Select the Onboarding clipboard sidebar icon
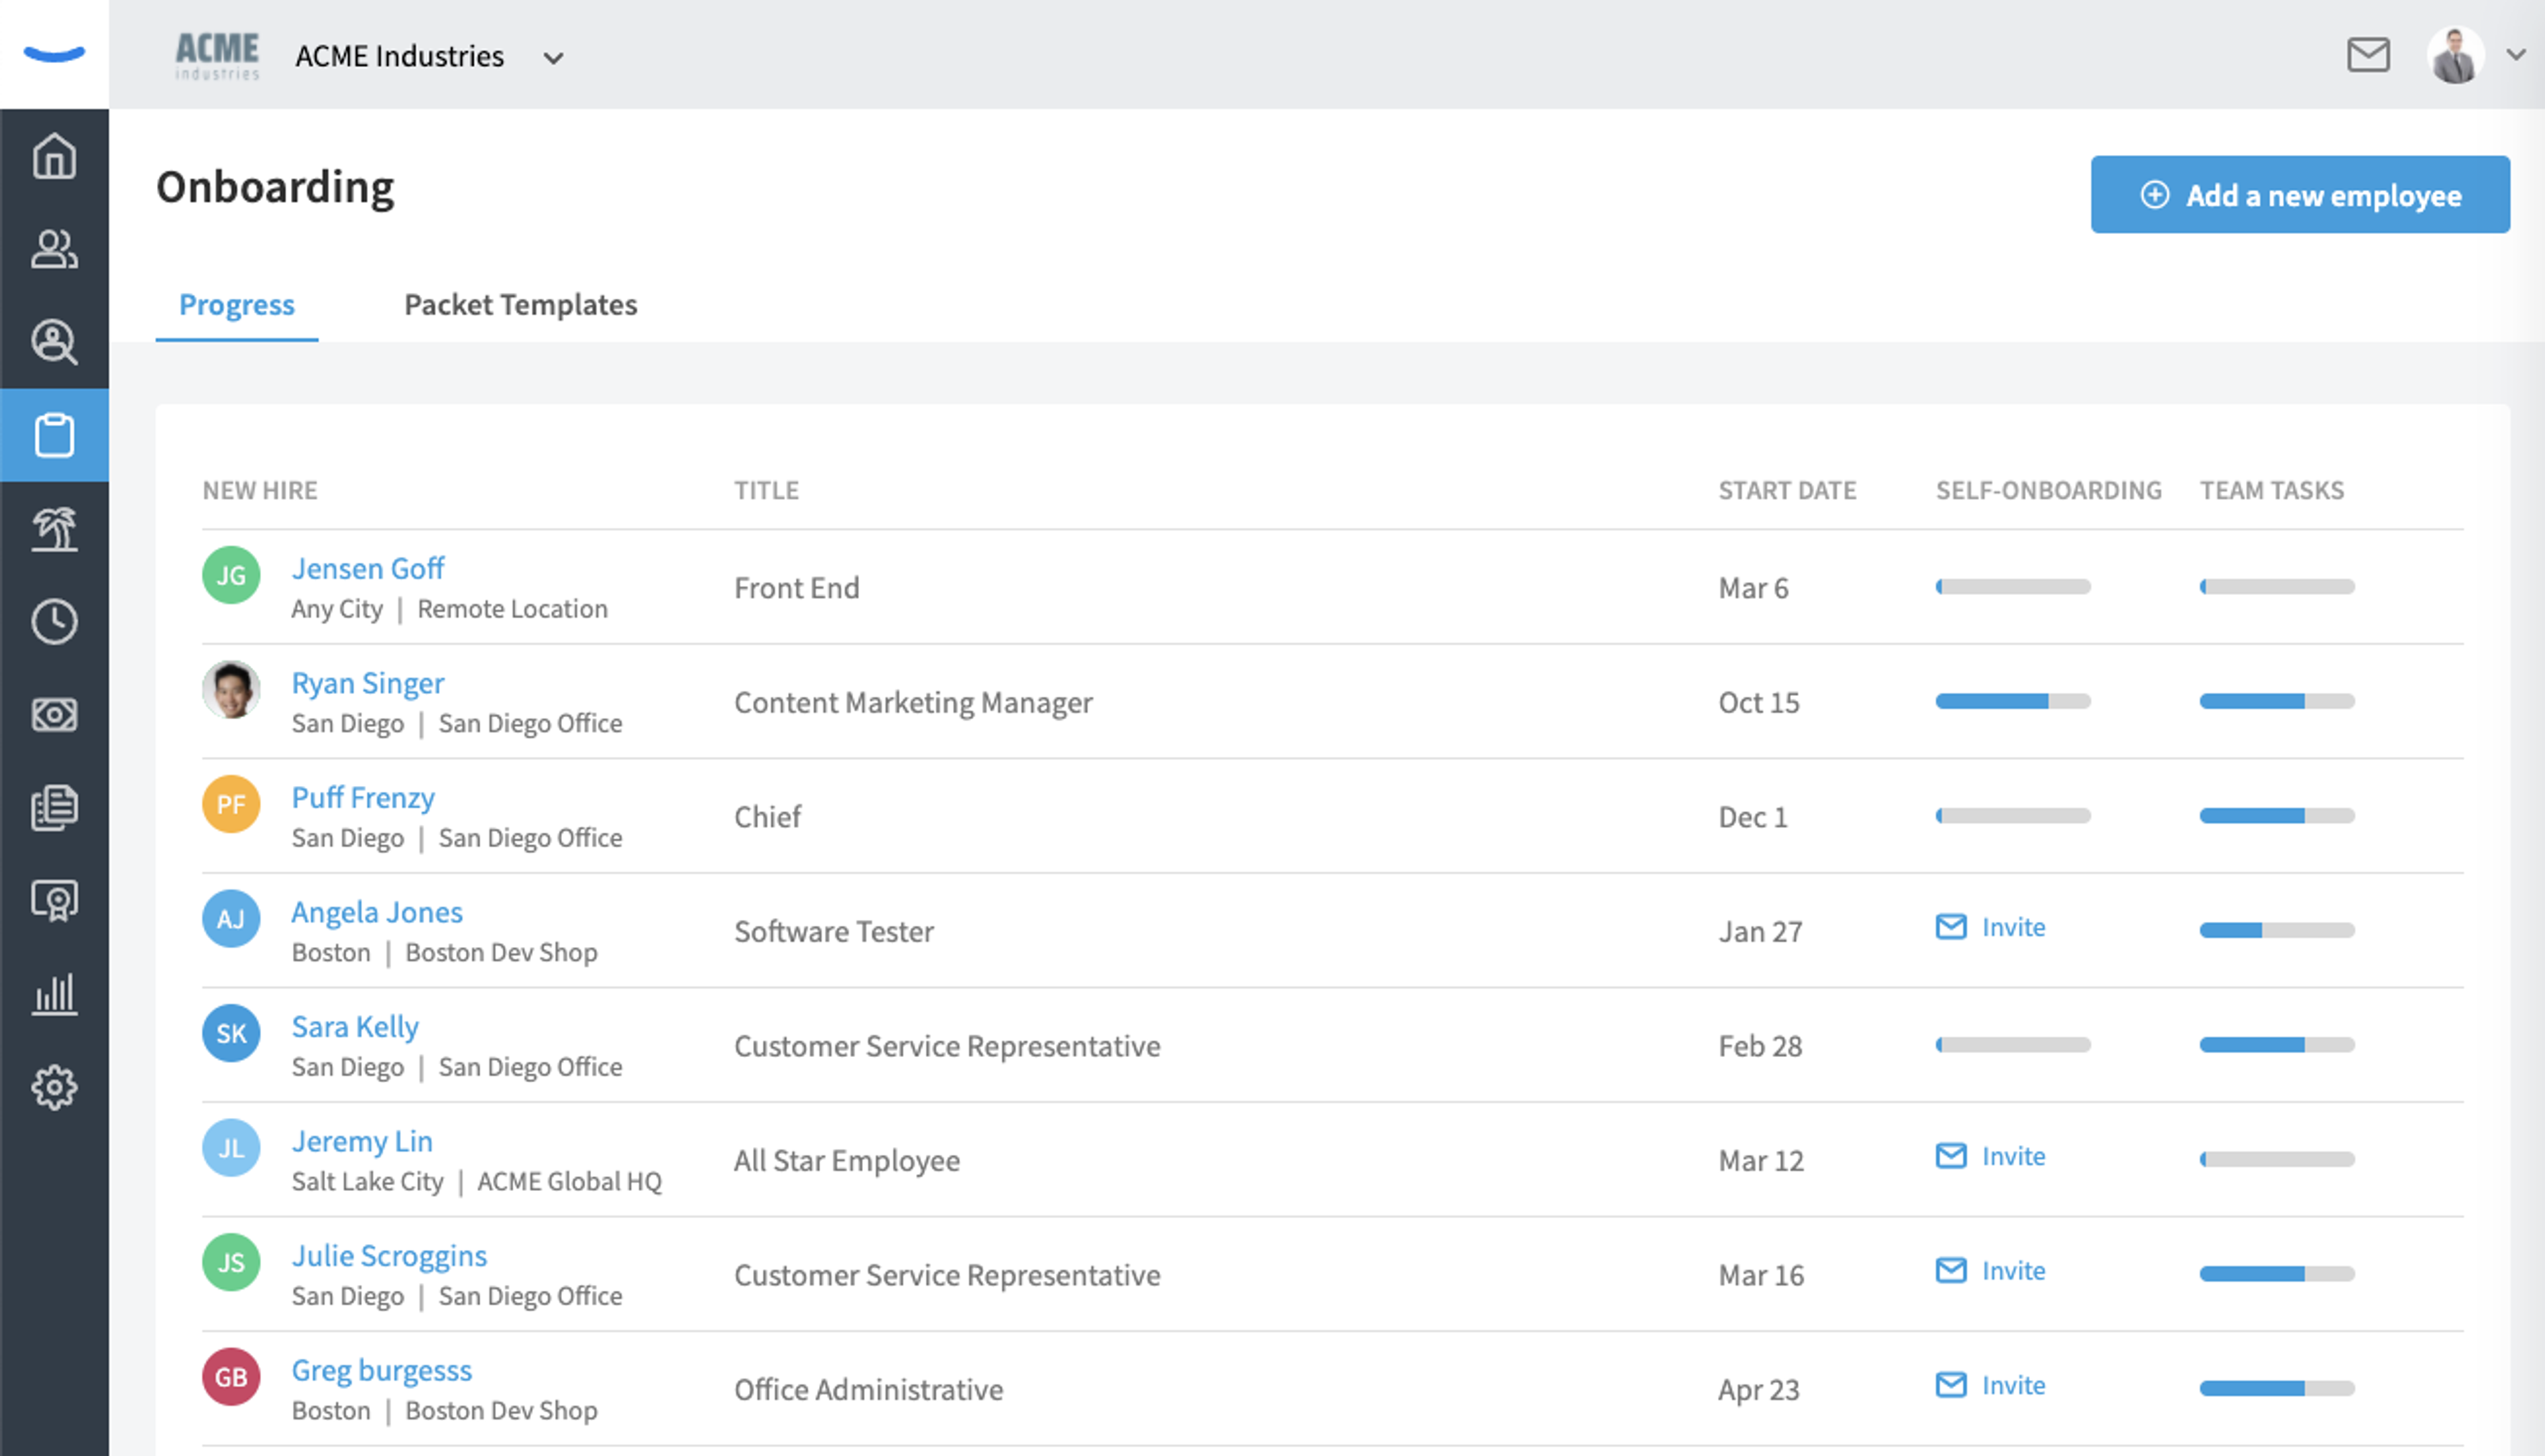The height and width of the screenshot is (1456, 2545). [54, 435]
